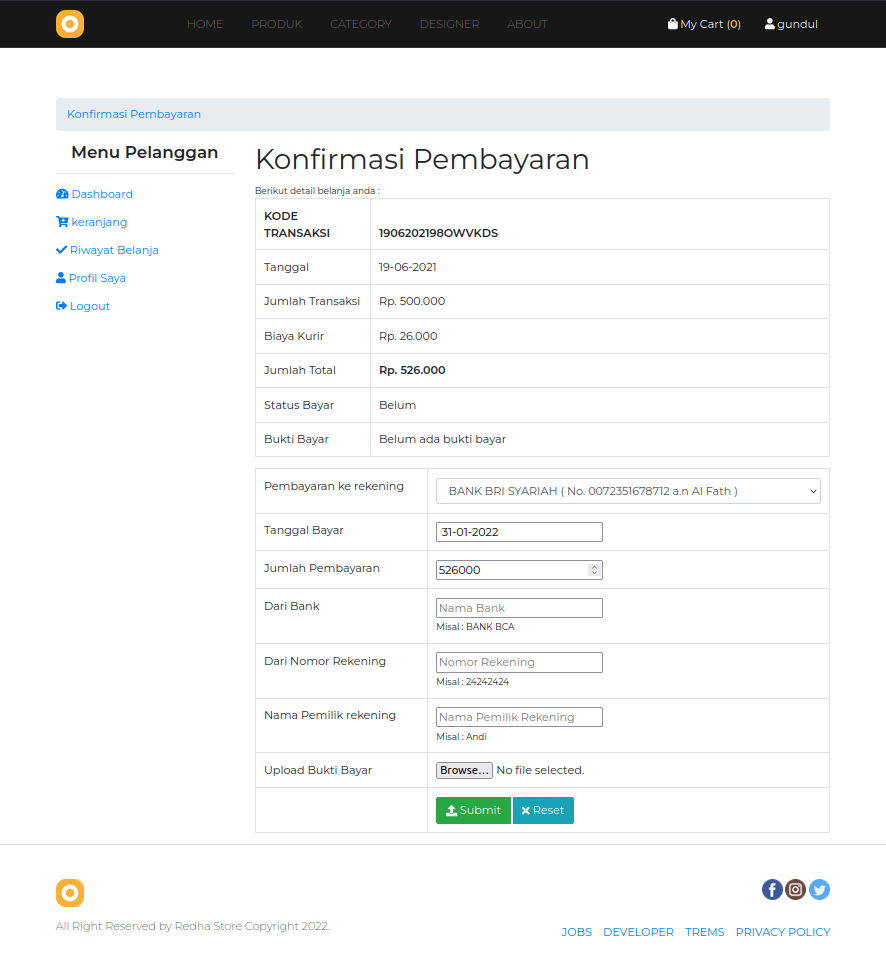
Task: Open the CATEGORY navigation menu
Action: tap(361, 23)
